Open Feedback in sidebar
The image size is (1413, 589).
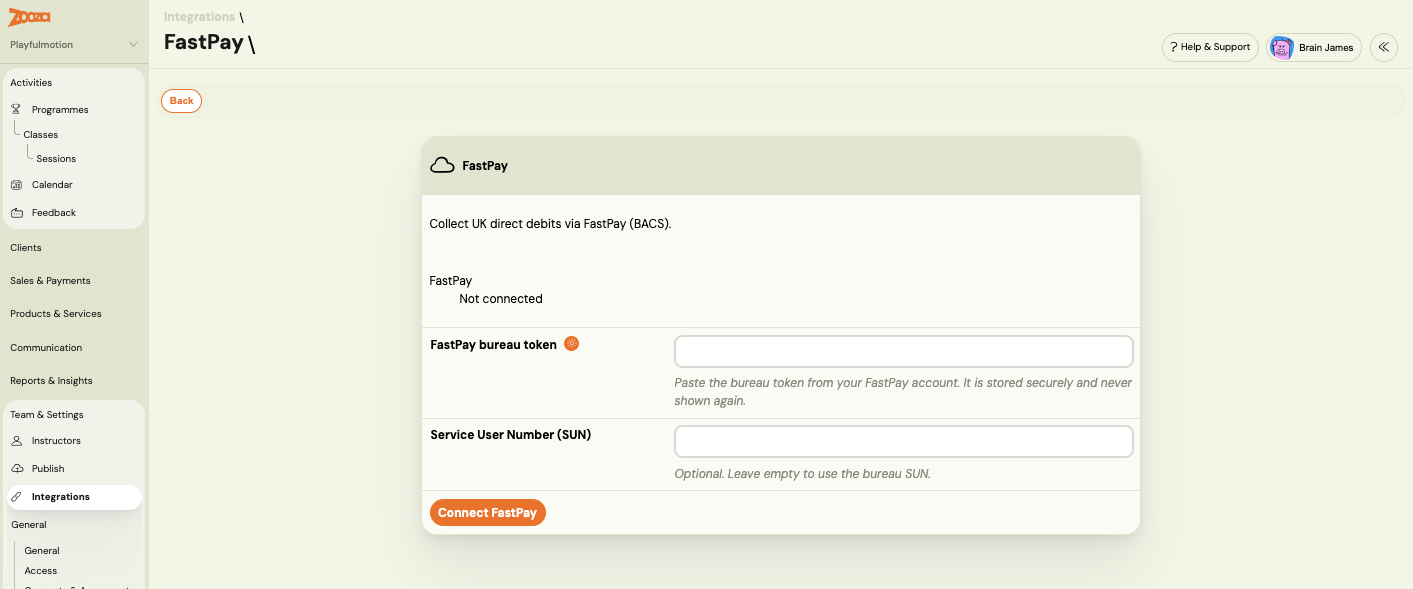click(x=54, y=213)
